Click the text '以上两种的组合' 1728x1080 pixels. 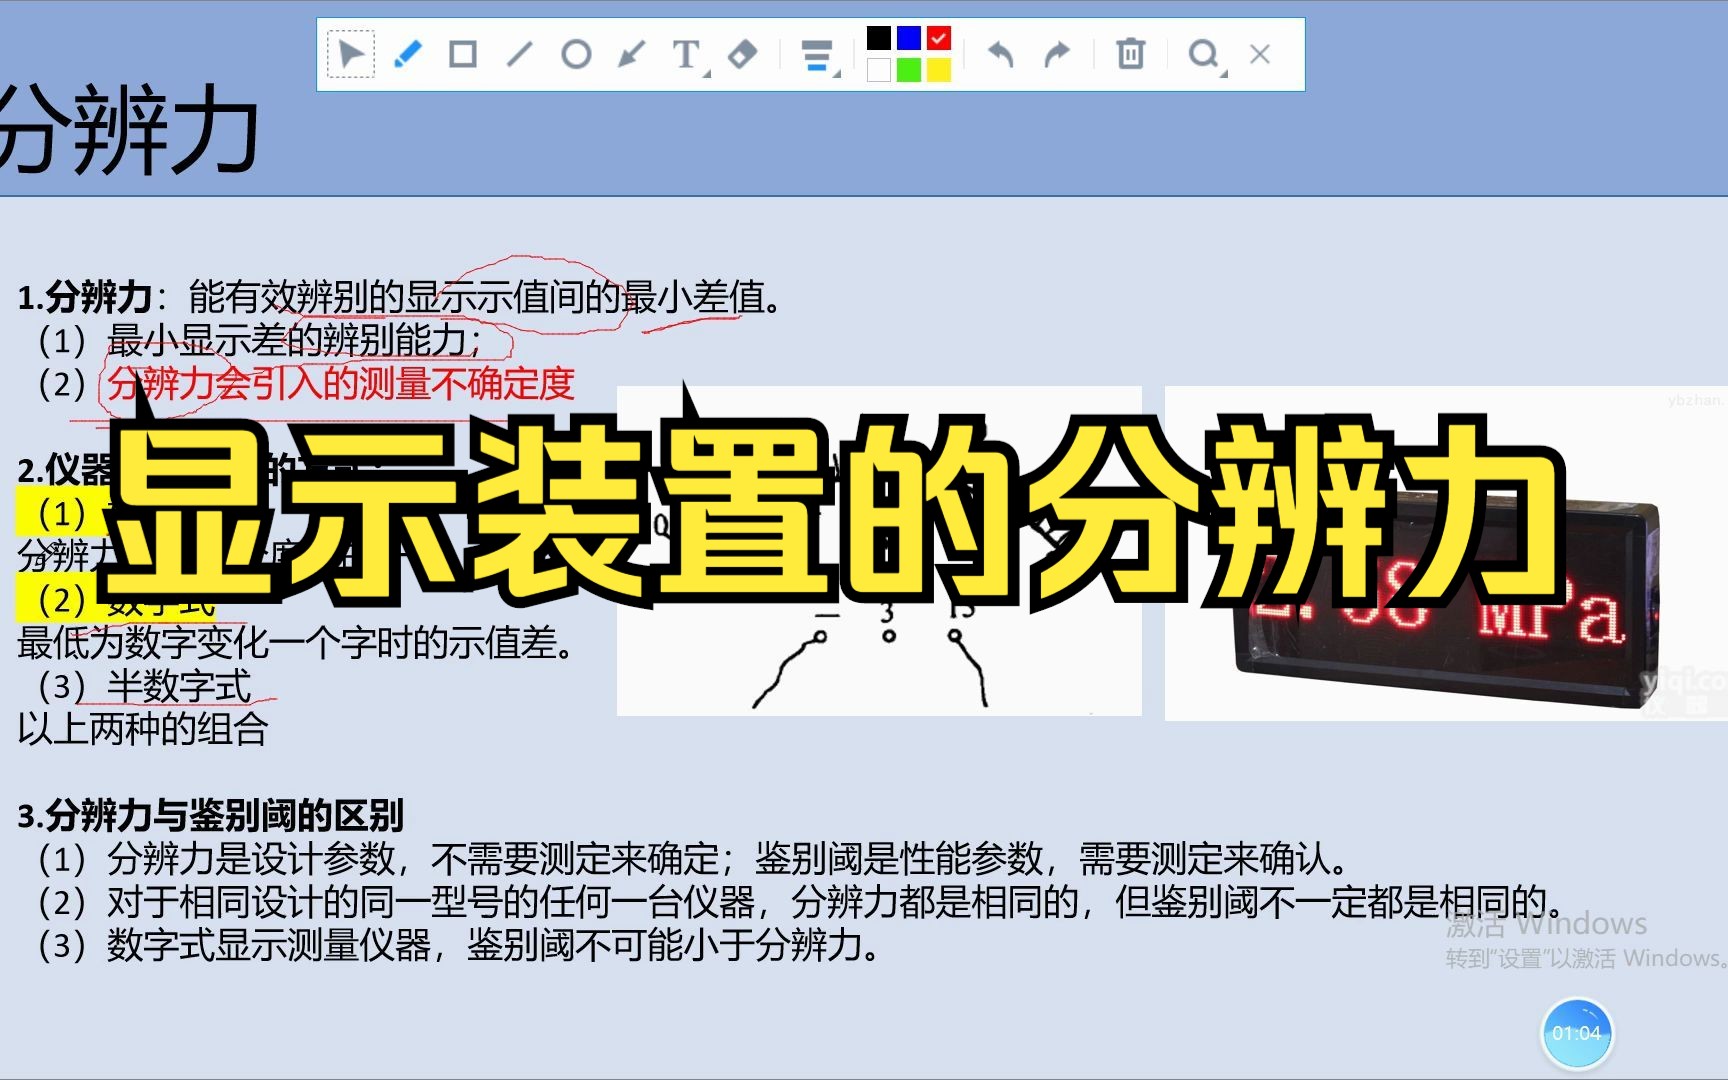[x=142, y=729]
